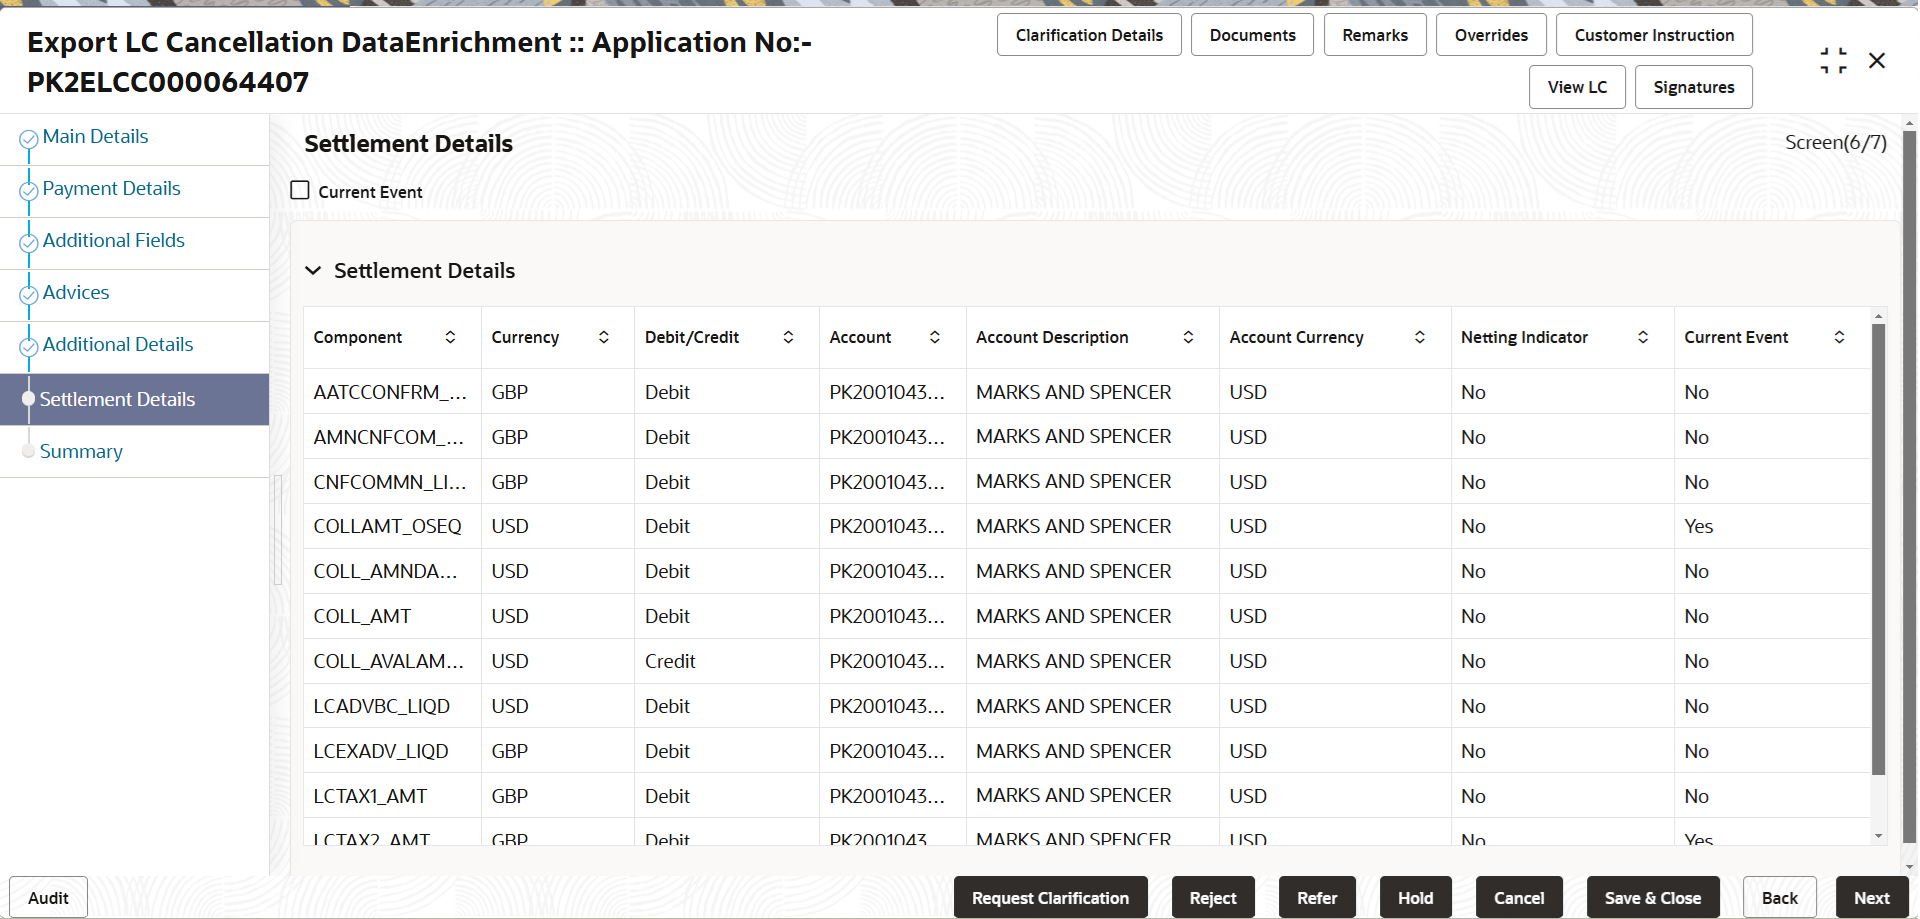Open the Additional Fields step
Viewport: 1920px width, 919px height.
pyautogui.click(x=114, y=241)
